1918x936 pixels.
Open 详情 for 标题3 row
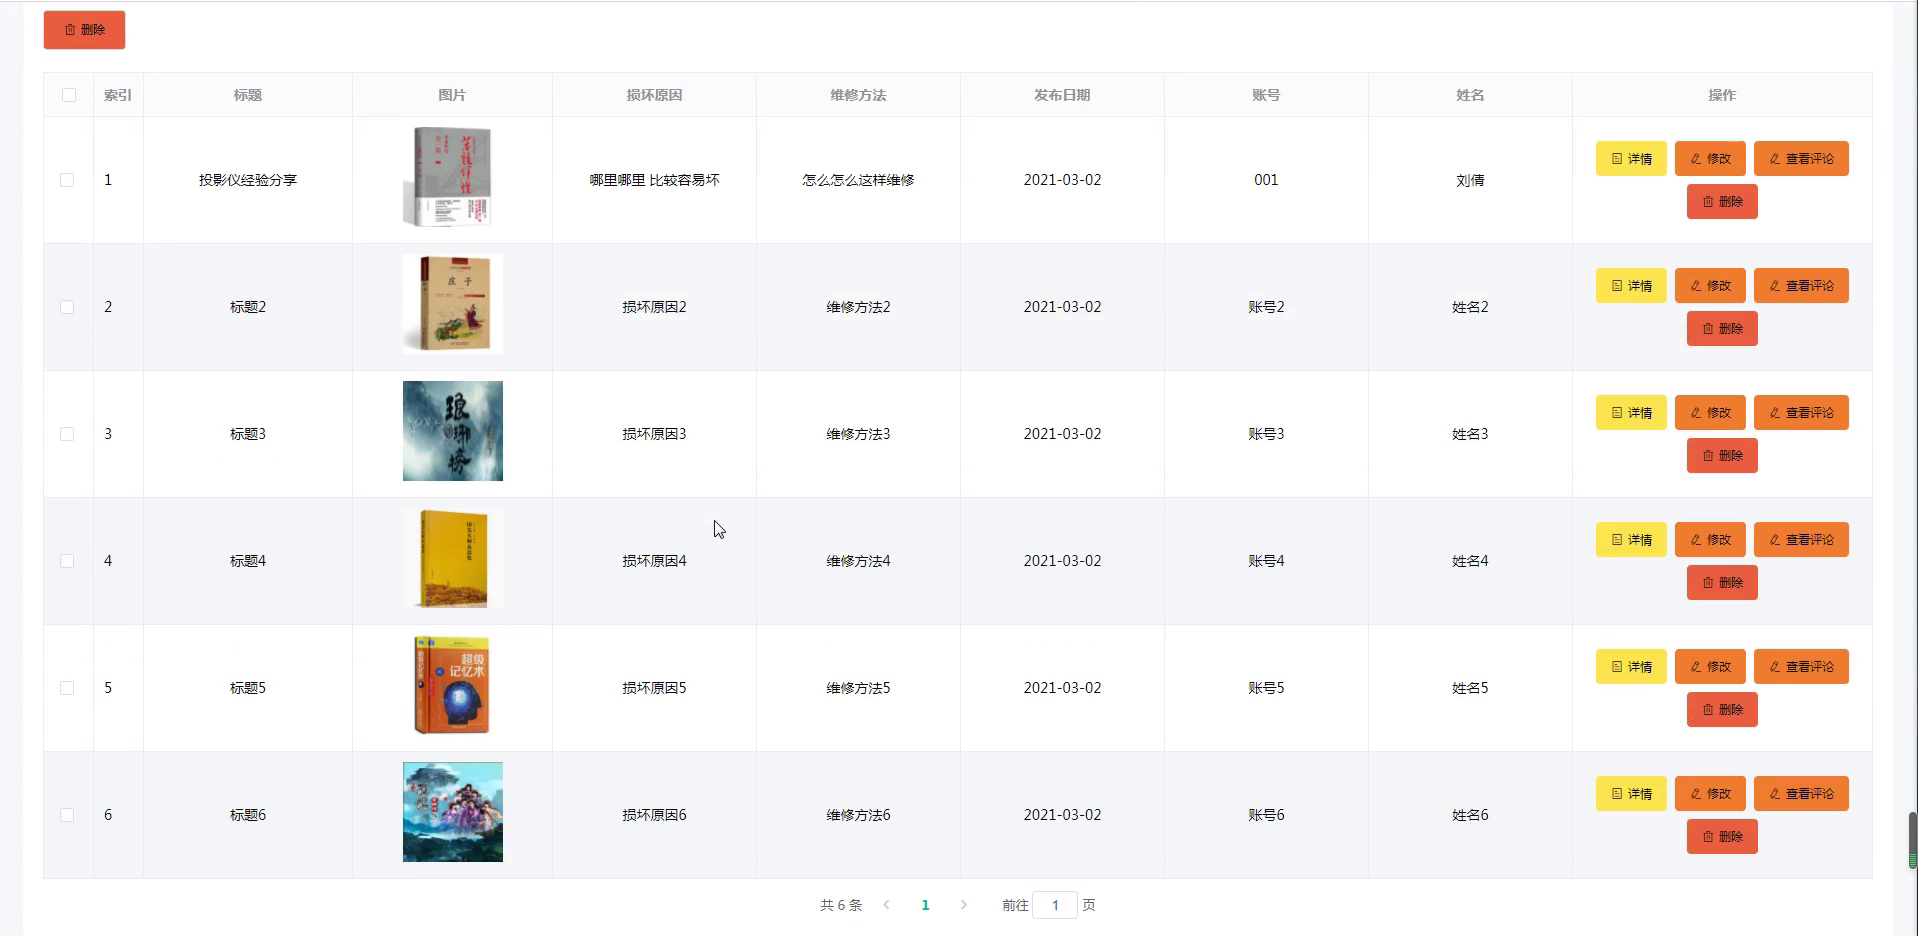[x=1631, y=413]
